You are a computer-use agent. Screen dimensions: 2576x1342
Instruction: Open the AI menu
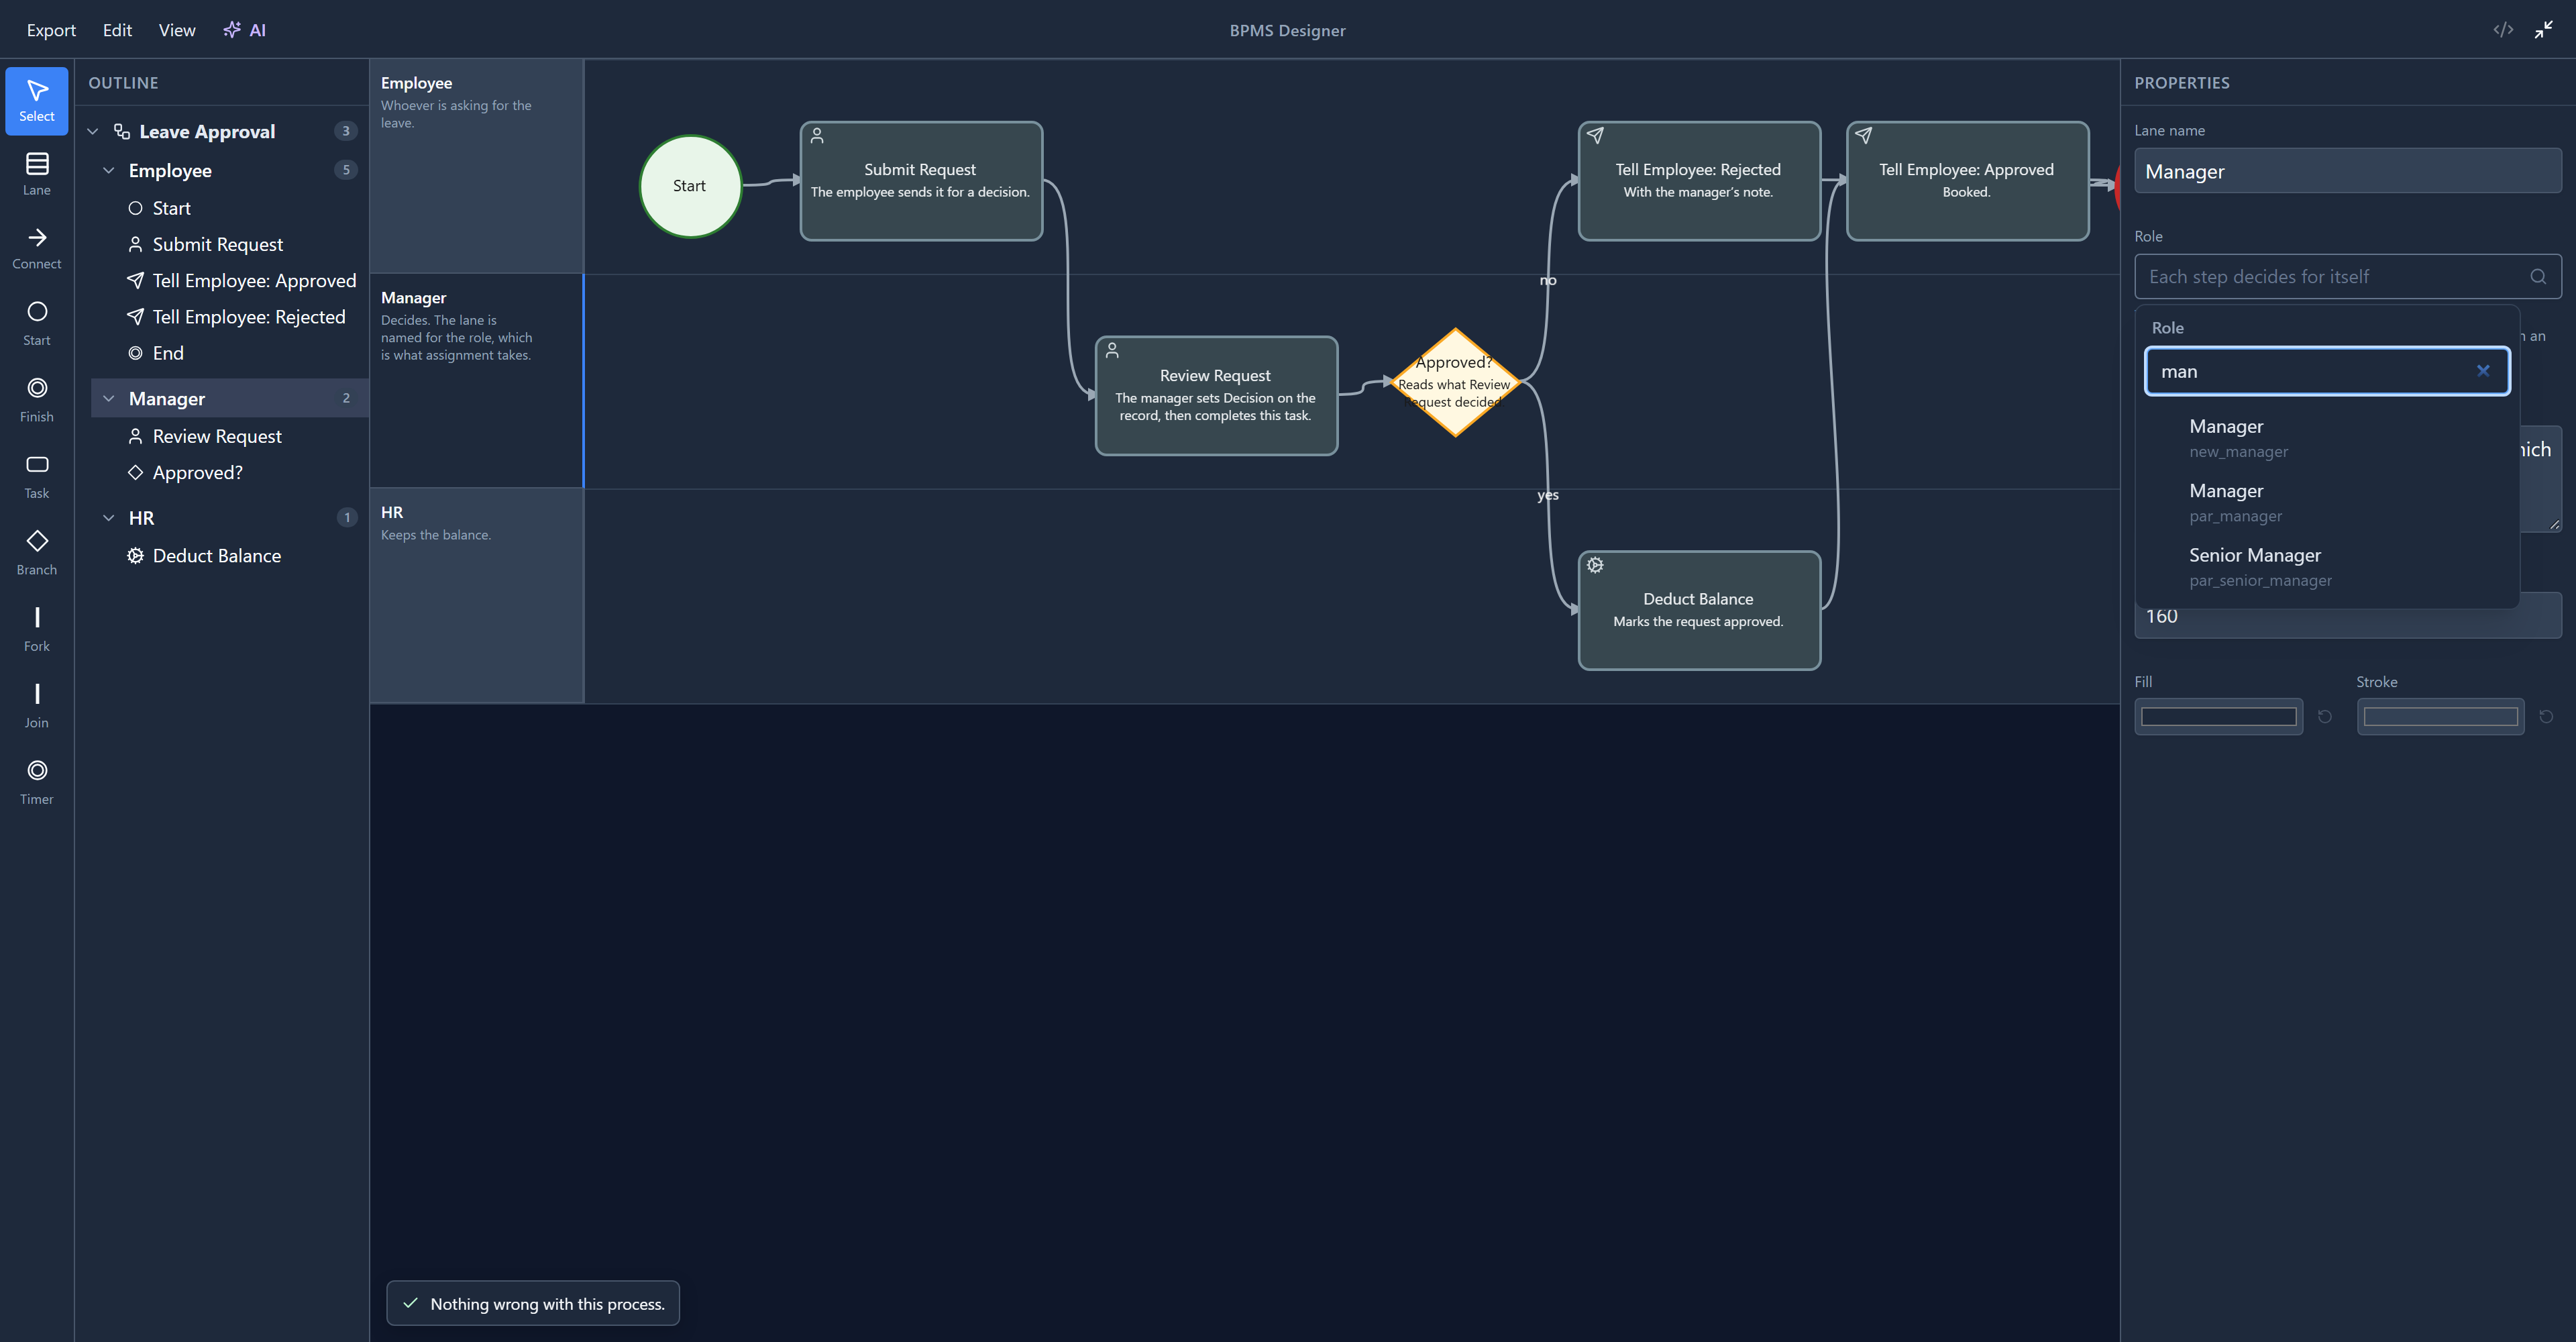[x=245, y=30]
